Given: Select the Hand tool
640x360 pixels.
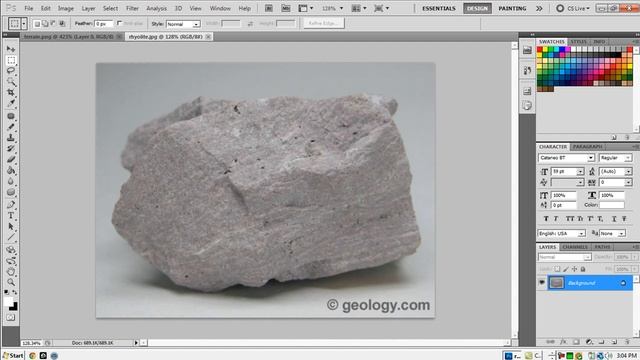Looking at the screenshot, I should 11,271.
